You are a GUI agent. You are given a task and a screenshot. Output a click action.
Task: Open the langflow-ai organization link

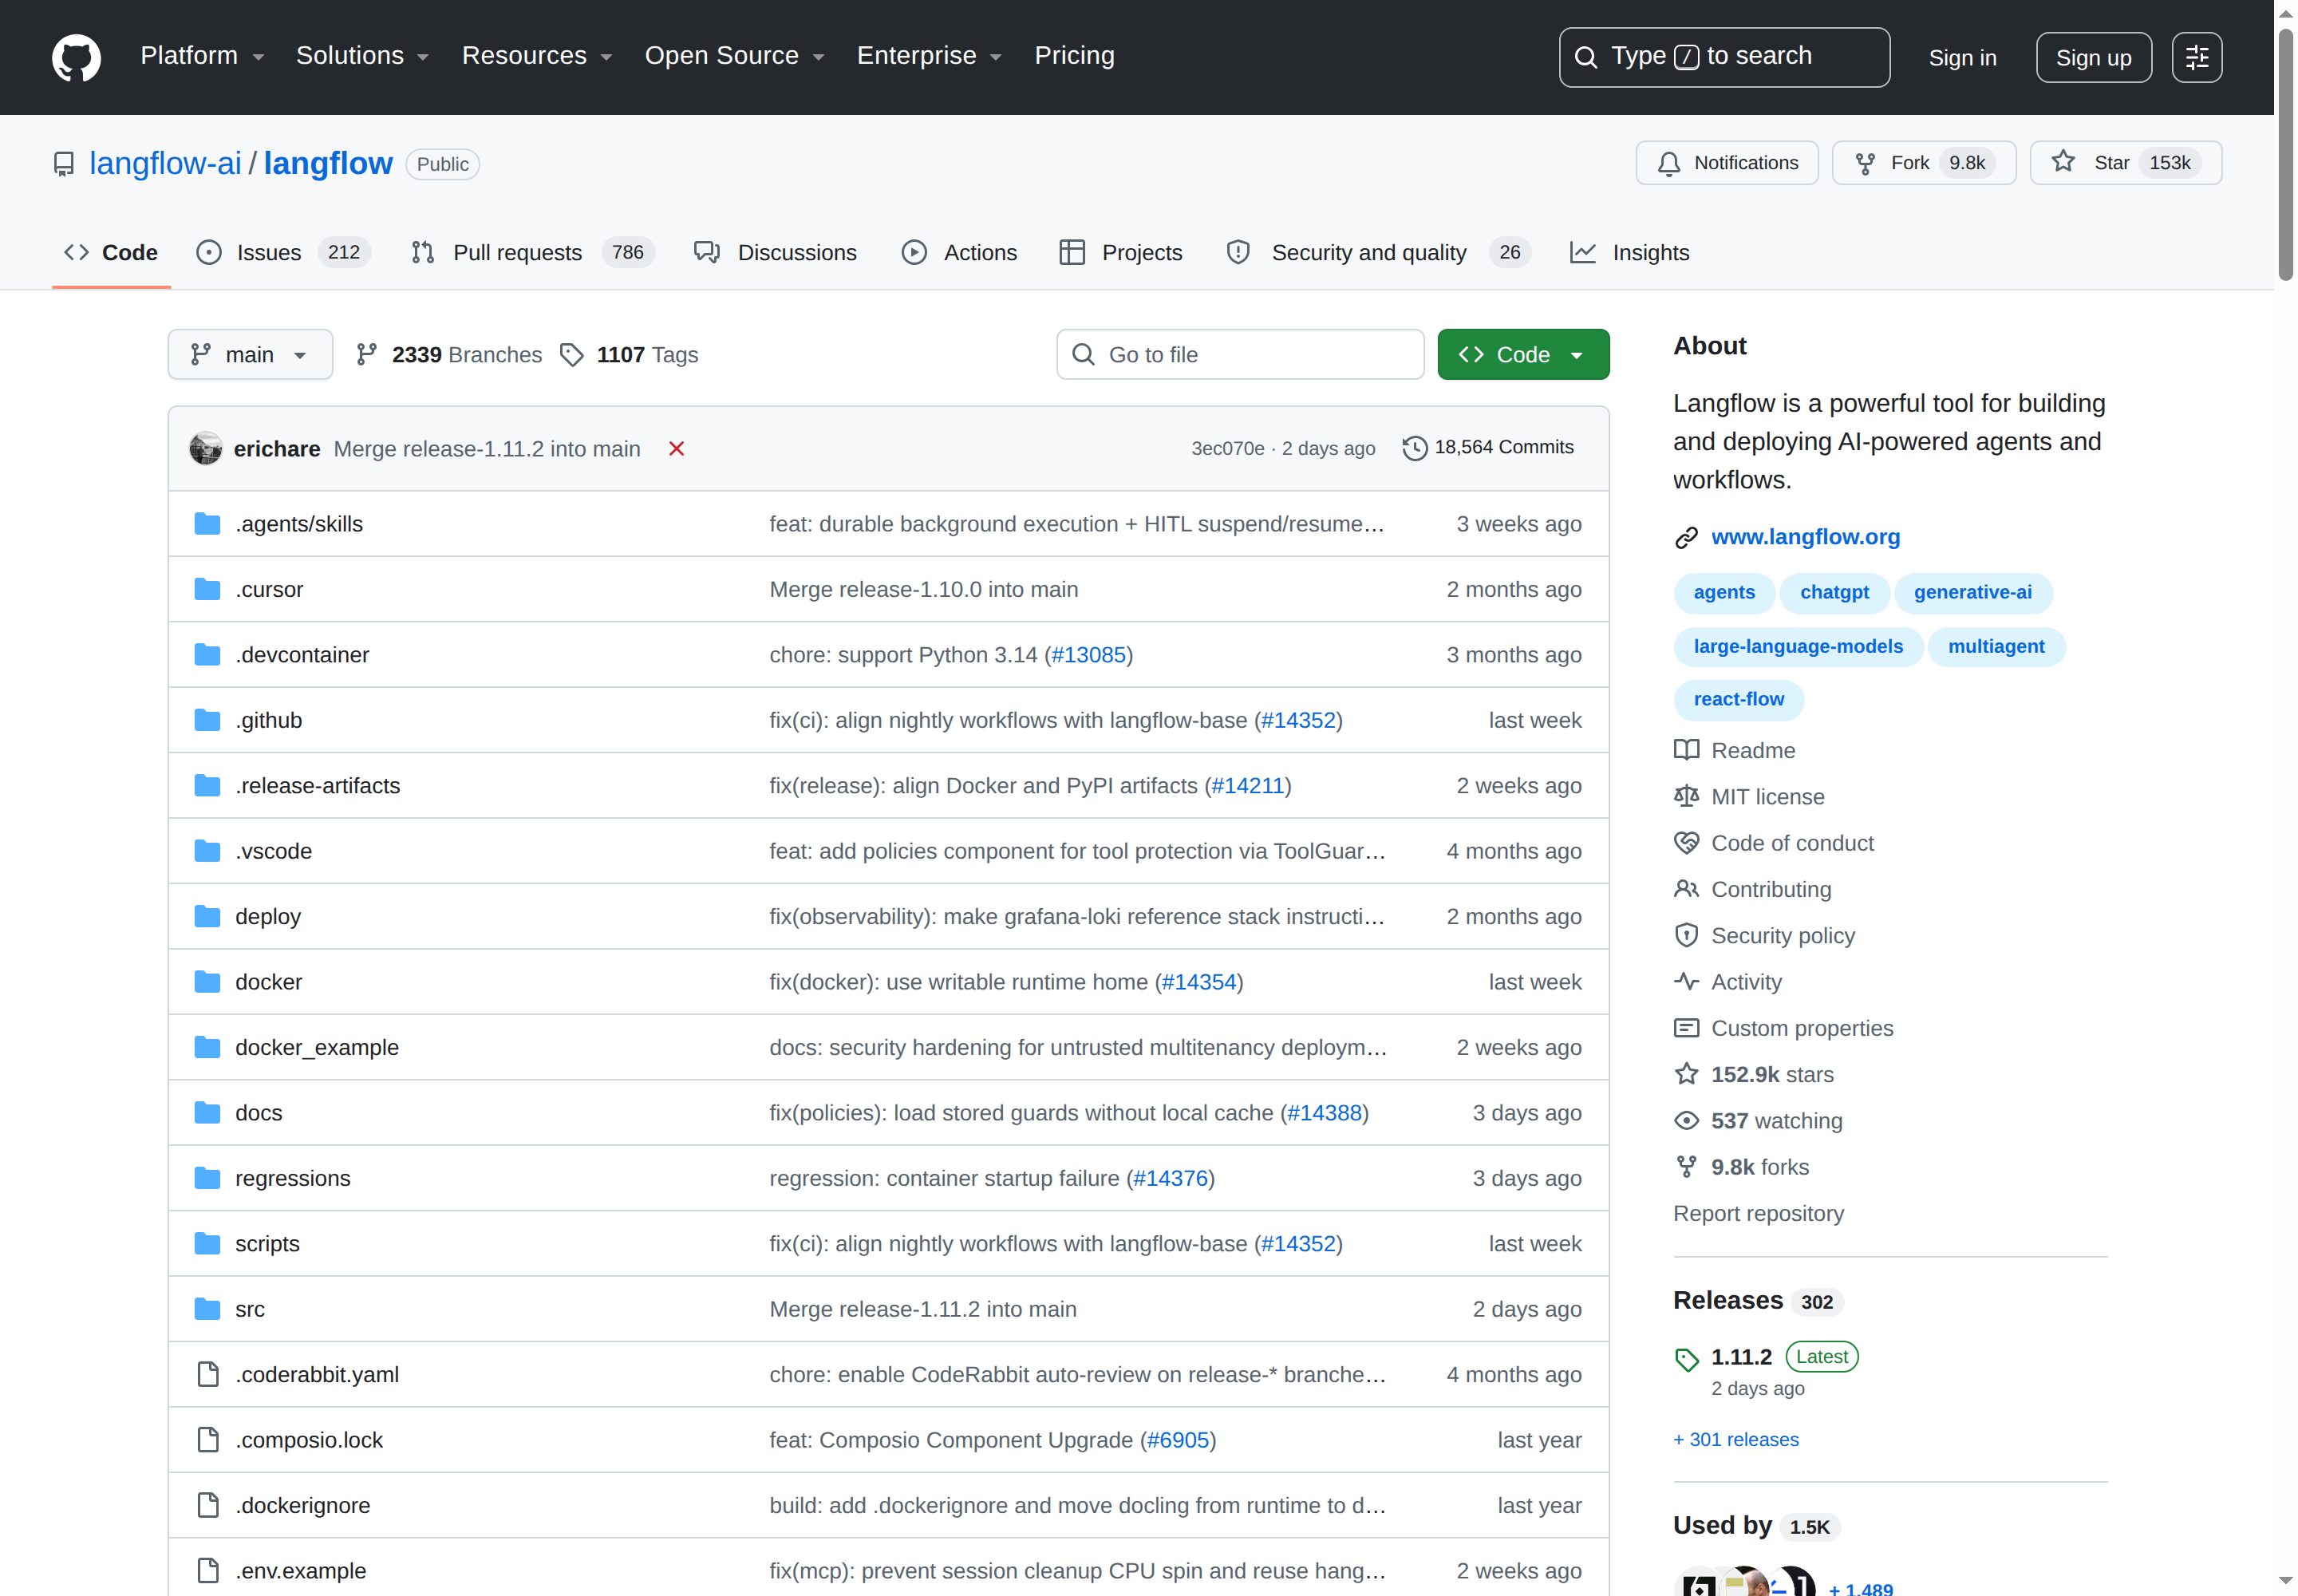click(165, 163)
